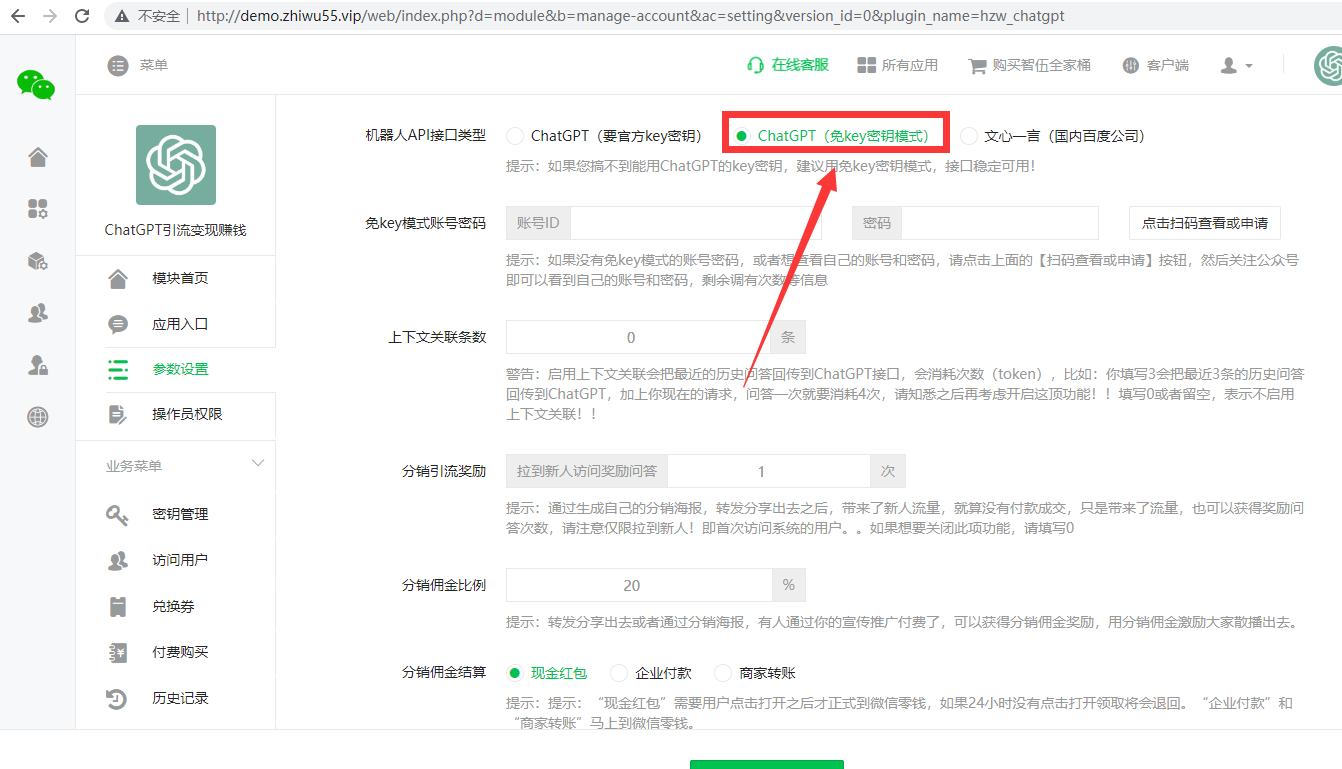
Task: Reload the page with the refresh icon
Action: pyautogui.click(x=82, y=16)
